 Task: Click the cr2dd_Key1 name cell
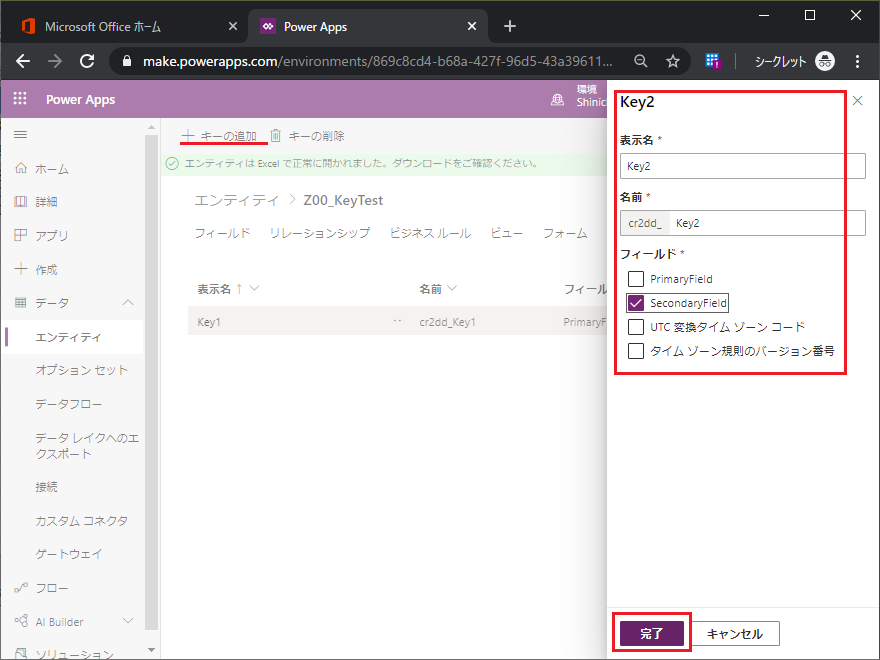pyautogui.click(x=447, y=322)
